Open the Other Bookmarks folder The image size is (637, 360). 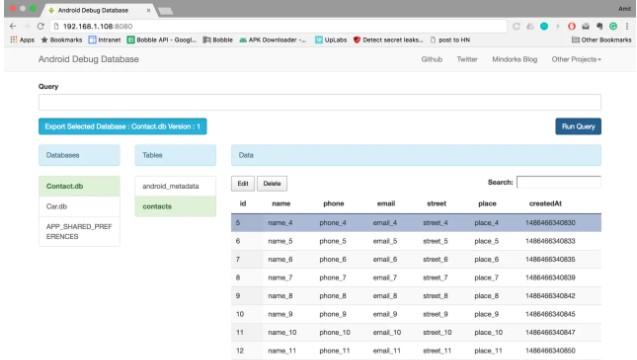[x=602, y=40]
